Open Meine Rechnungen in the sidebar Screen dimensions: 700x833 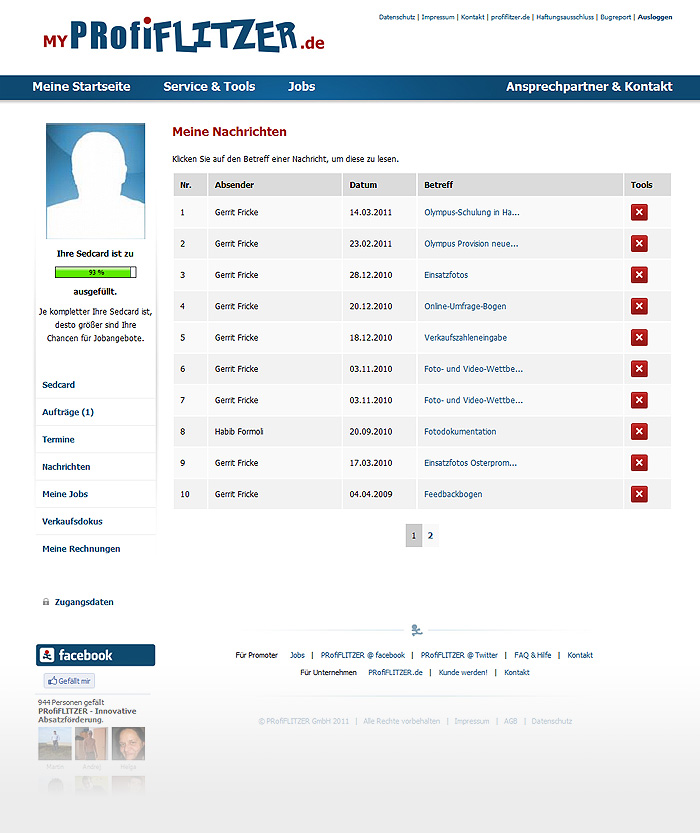pos(81,549)
